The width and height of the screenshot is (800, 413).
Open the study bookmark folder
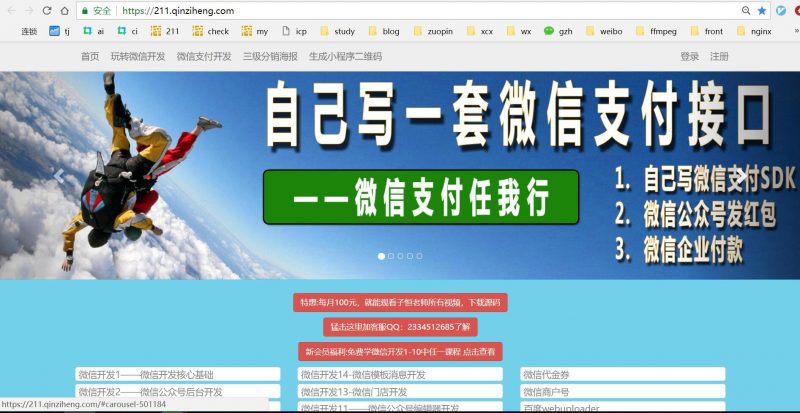pos(337,31)
